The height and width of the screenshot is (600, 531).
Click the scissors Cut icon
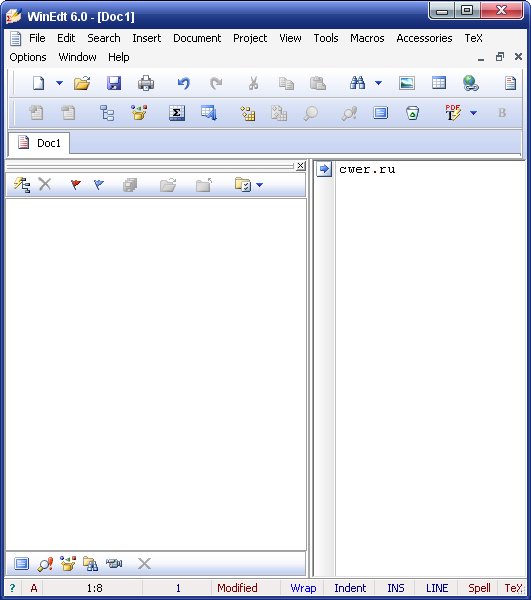(253, 83)
